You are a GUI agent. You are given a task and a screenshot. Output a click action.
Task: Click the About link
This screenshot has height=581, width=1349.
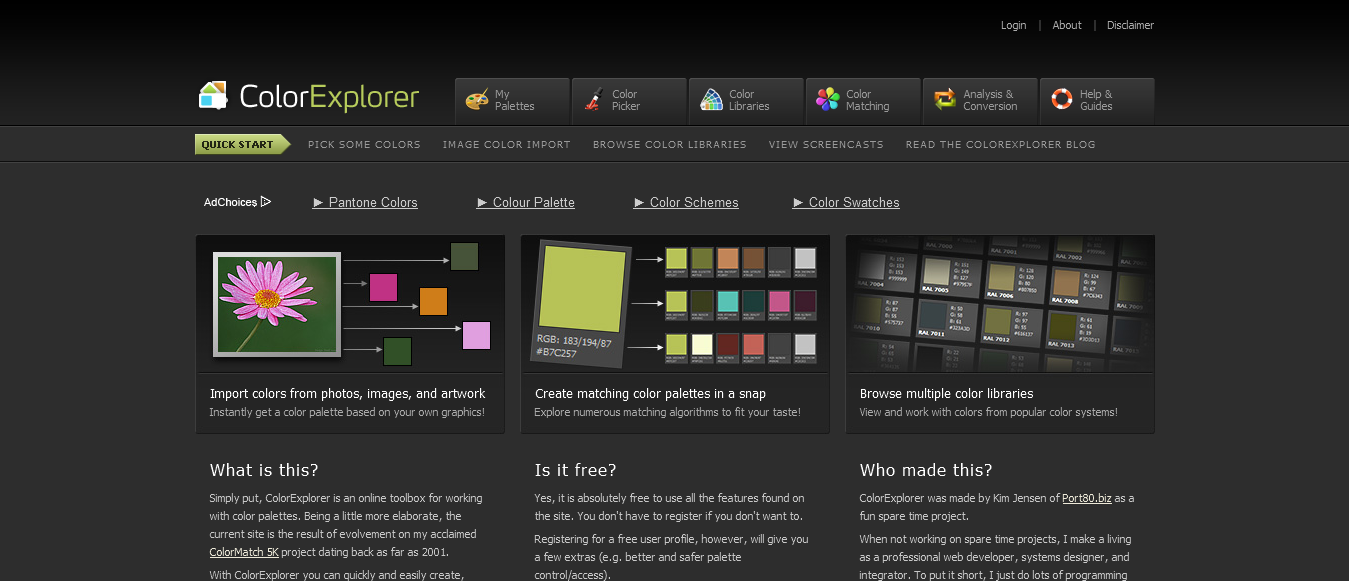[1067, 25]
